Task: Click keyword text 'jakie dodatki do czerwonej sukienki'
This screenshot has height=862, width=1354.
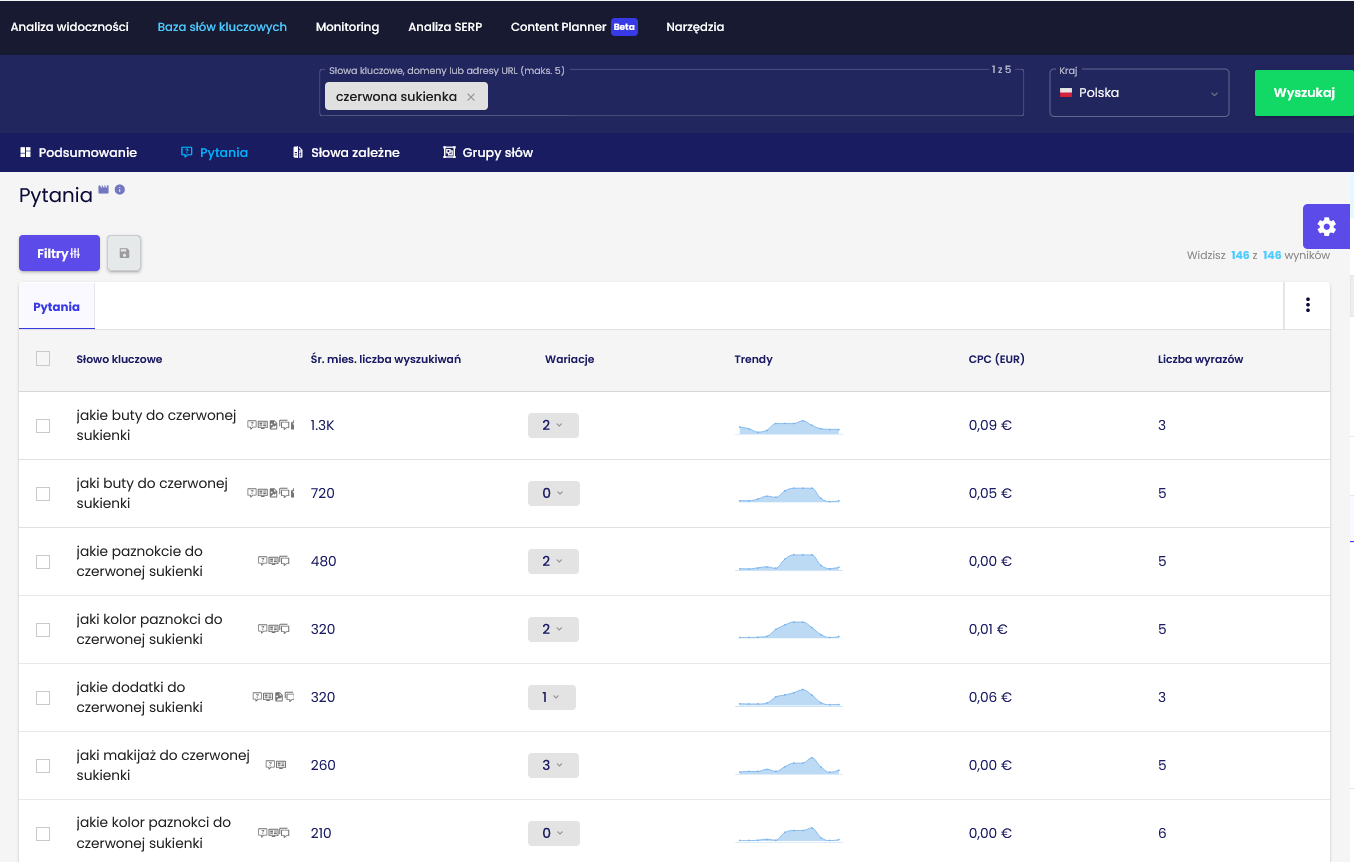Action: click(x=140, y=697)
